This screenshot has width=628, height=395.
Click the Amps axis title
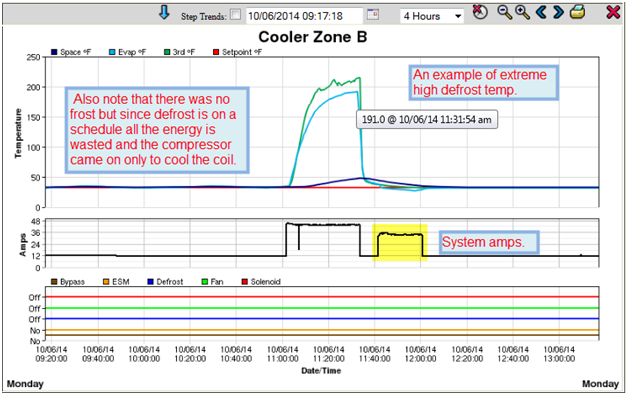click(x=23, y=245)
